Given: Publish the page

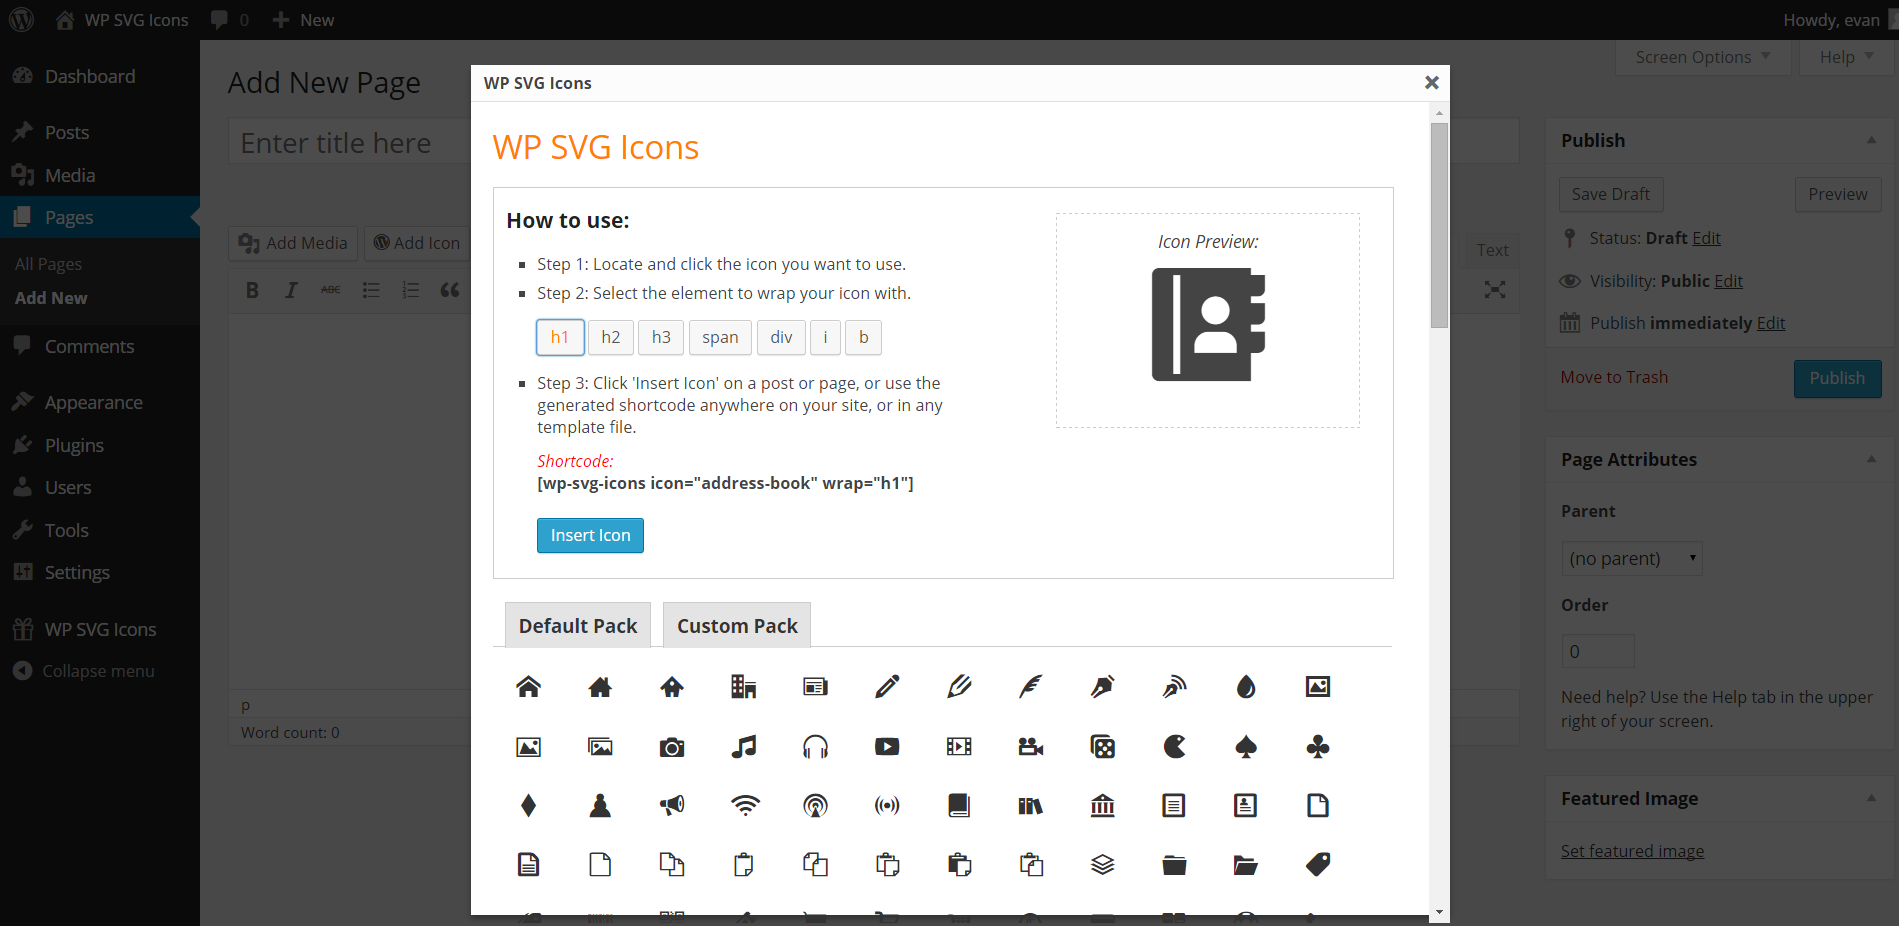Looking at the screenshot, I should pyautogui.click(x=1837, y=378).
